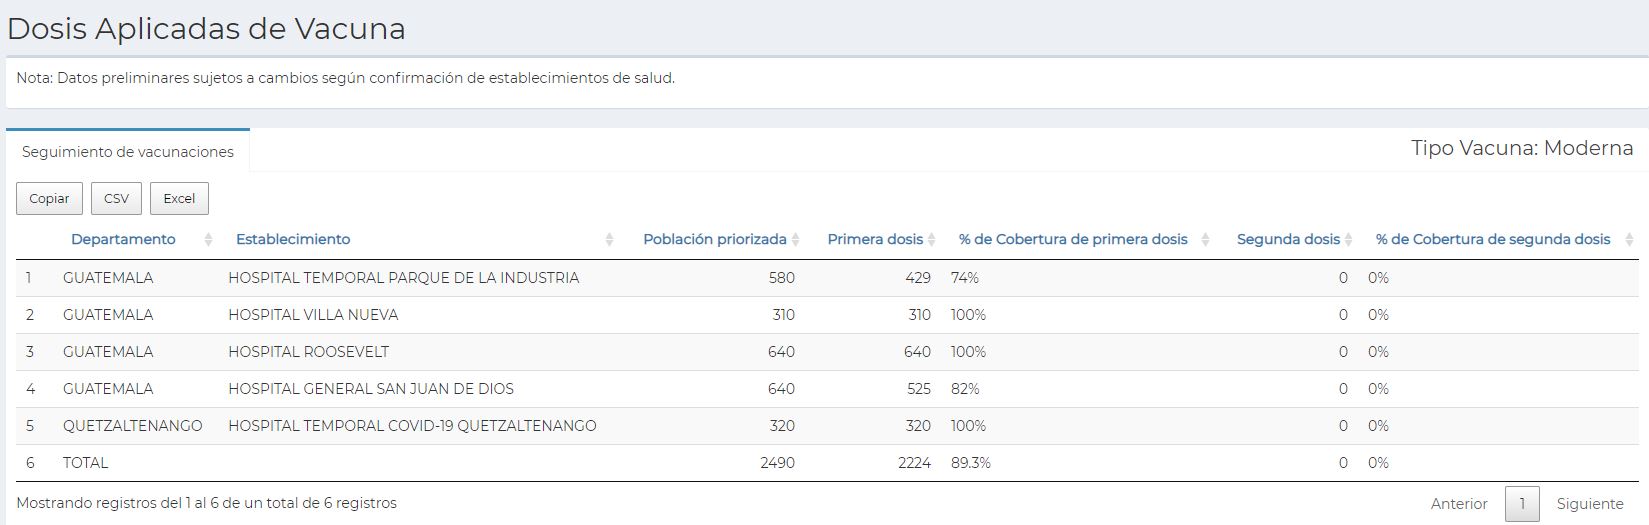Go to previous page with Anterior

pos(1458,504)
